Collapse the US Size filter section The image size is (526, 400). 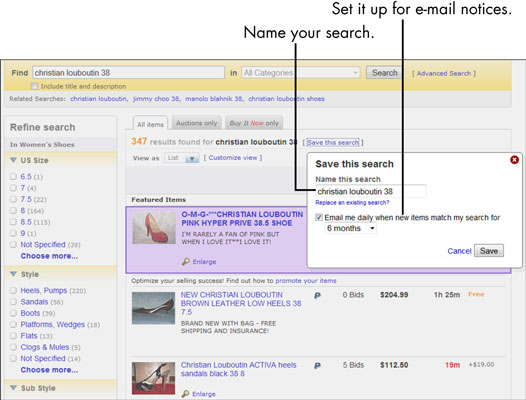[x=13, y=160]
